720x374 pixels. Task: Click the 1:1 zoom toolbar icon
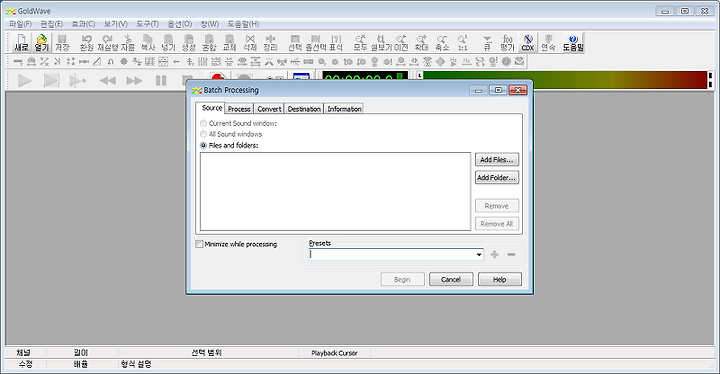coord(462,43)
